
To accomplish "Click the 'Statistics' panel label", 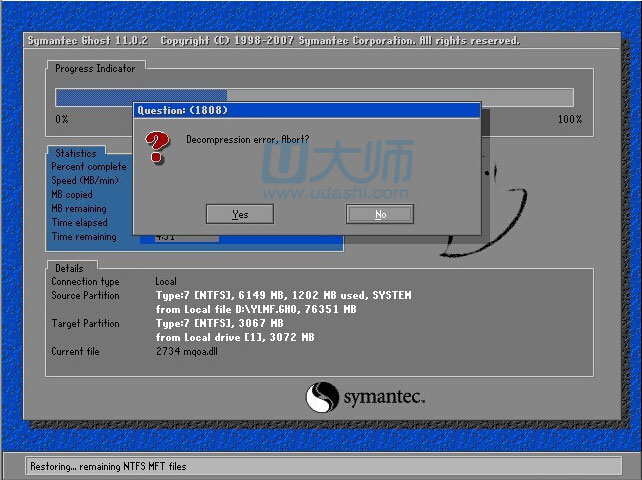I will click(76, 153).
